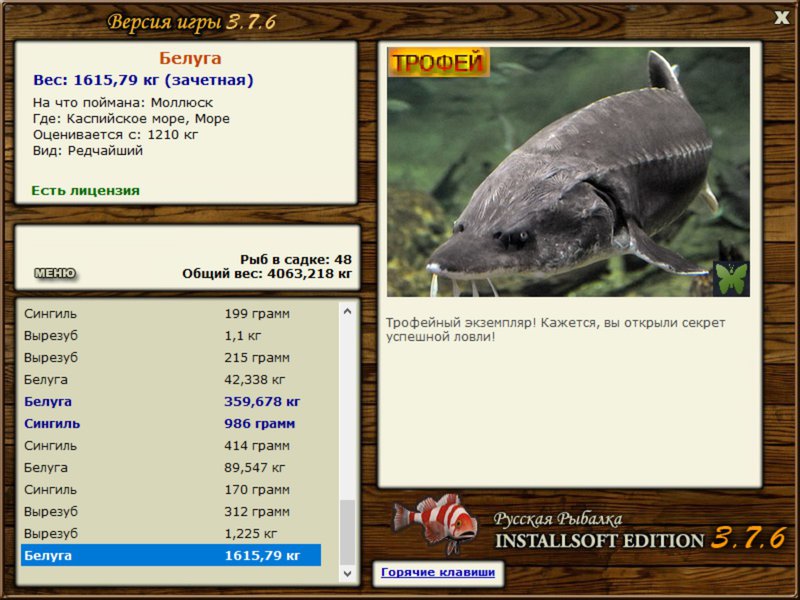Screen dimensions: 800x600
Task: Select the Вырезуб 215 грамм row
Action: pos(171,358)
